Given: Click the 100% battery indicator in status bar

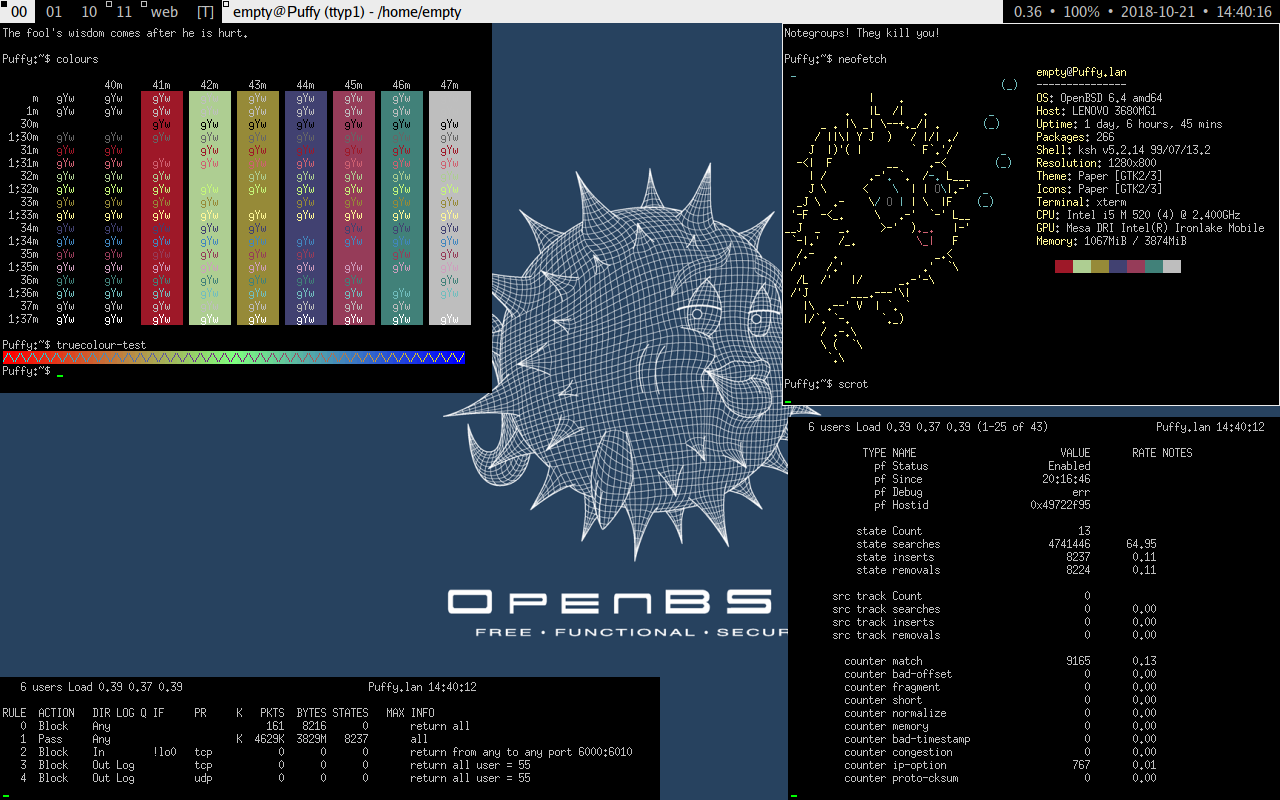Looking at the screenshot, I should click(1081, 12).
